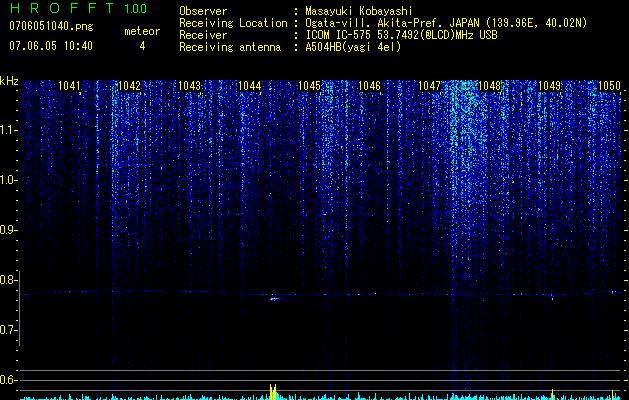Click the HROFFT 1.00 title text
Viewport: 629px width, 400px height.
79,8
